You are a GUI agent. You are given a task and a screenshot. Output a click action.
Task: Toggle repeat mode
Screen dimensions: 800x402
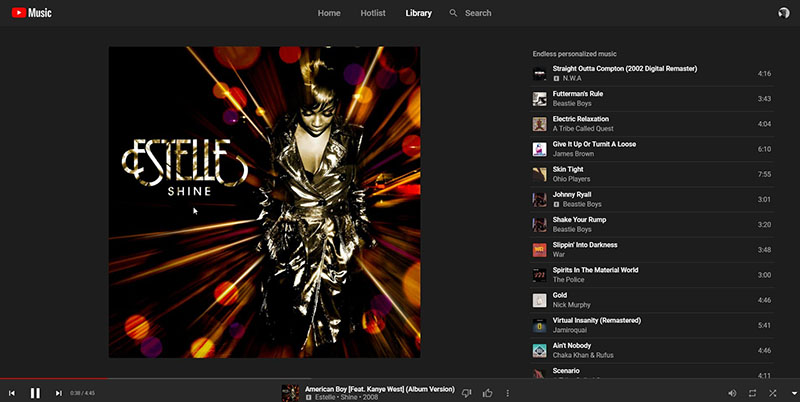(753, 393)
